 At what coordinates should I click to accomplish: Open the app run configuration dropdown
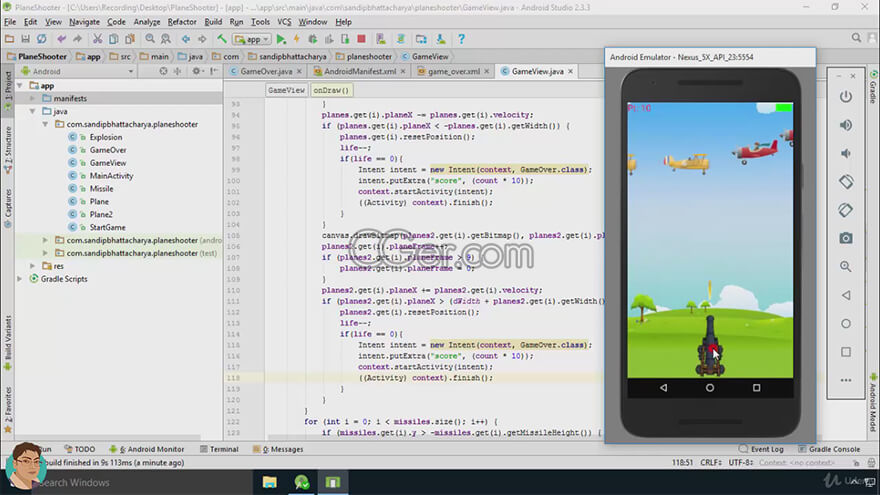[x=253, y=39]
